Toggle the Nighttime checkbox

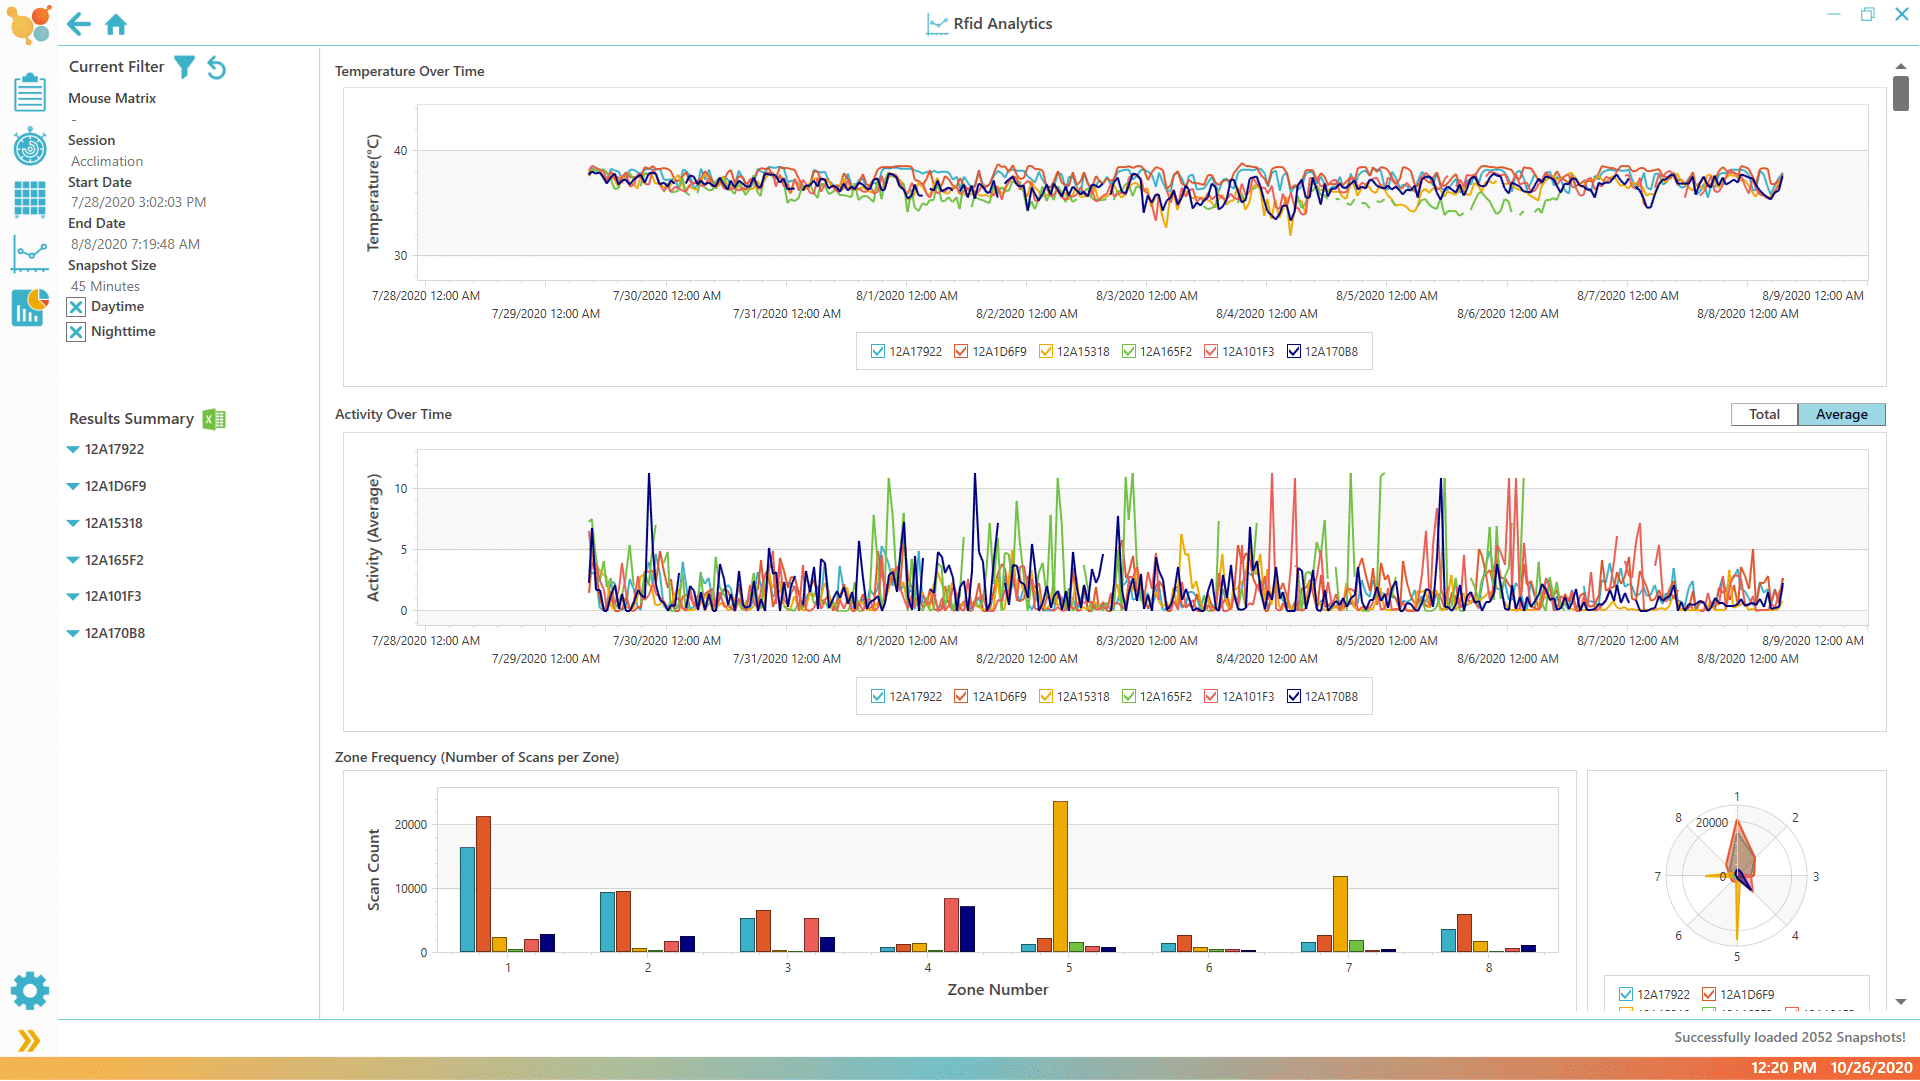point(76,332)
